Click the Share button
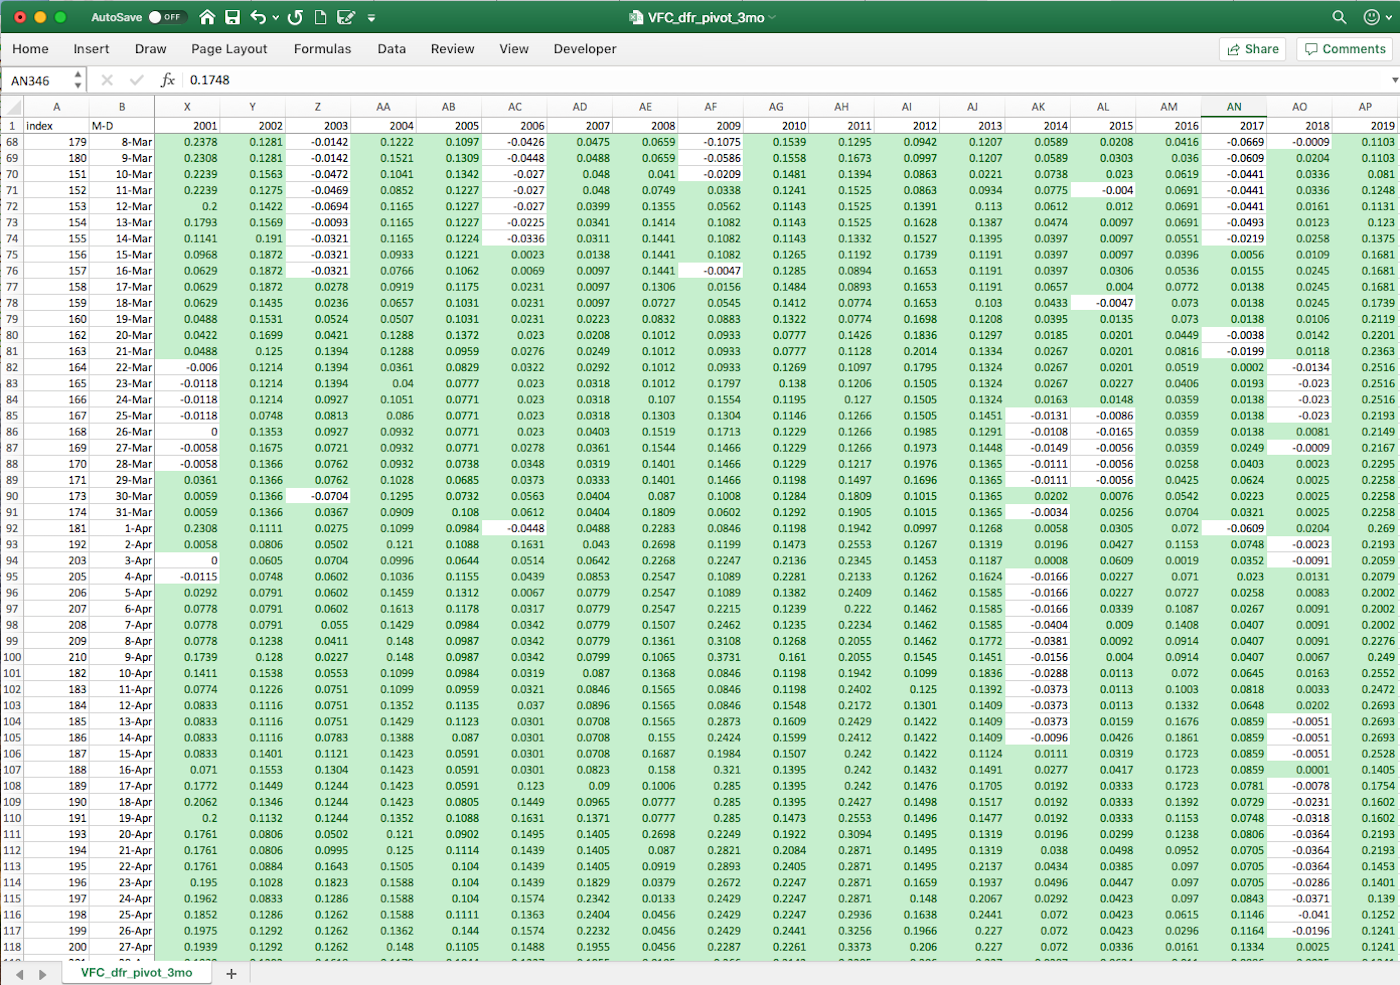Screen dimensions: 1400x985 coord(1252,49)
